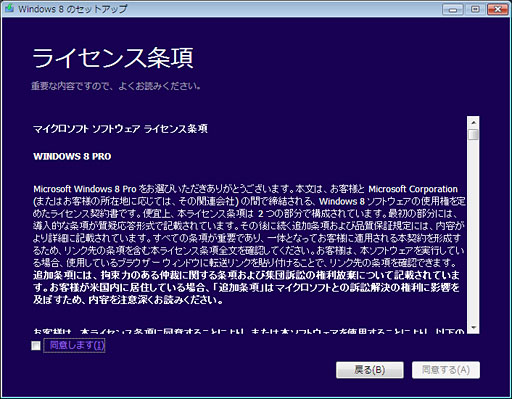The width and height of the screenshot is (512, 399).
Task: Click the 重要な内容ですので subtitle text
Action: [x=116, y=86]
